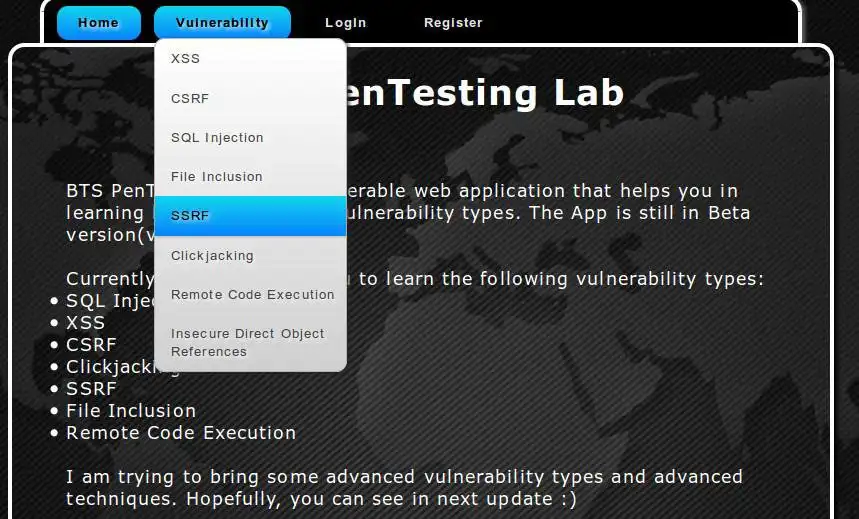Click the highlighted SSRF menu item
Image resolution: width=859 pixels, height=519 pixels.
(250, 216)
